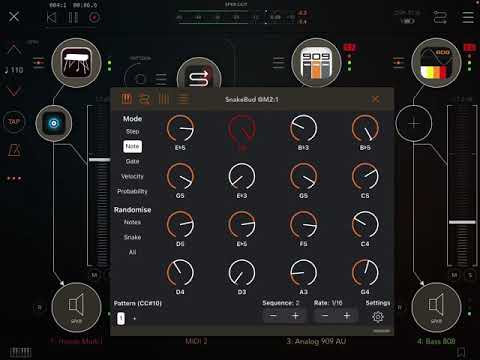The height and width of the screenshot is (360, 480).
Task: Open channel 4 strip menu icon
Action: point(399,63)
